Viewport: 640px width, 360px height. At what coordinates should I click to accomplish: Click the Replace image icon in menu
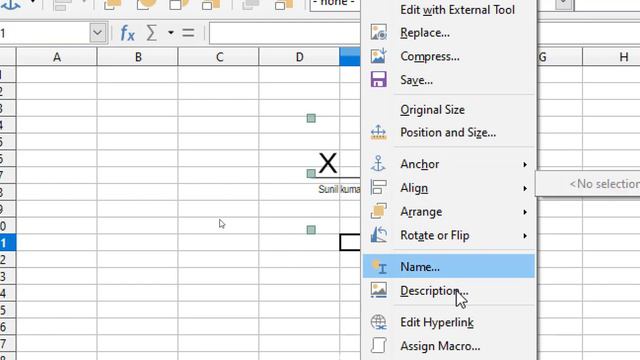click(378, 33)
